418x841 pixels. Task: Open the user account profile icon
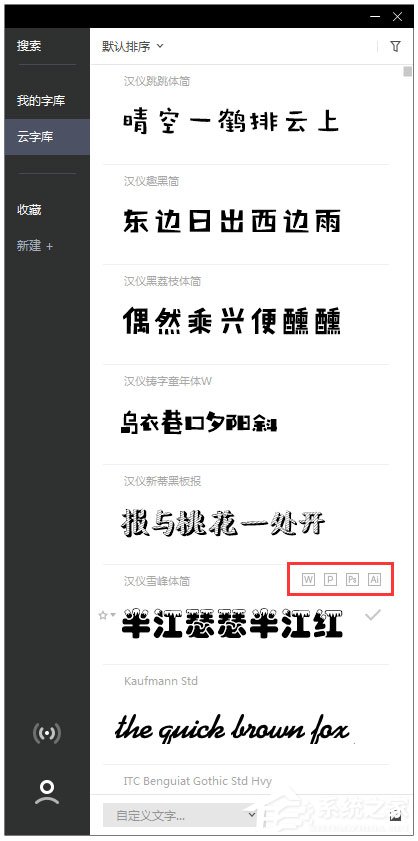click(x=47, y=792)
